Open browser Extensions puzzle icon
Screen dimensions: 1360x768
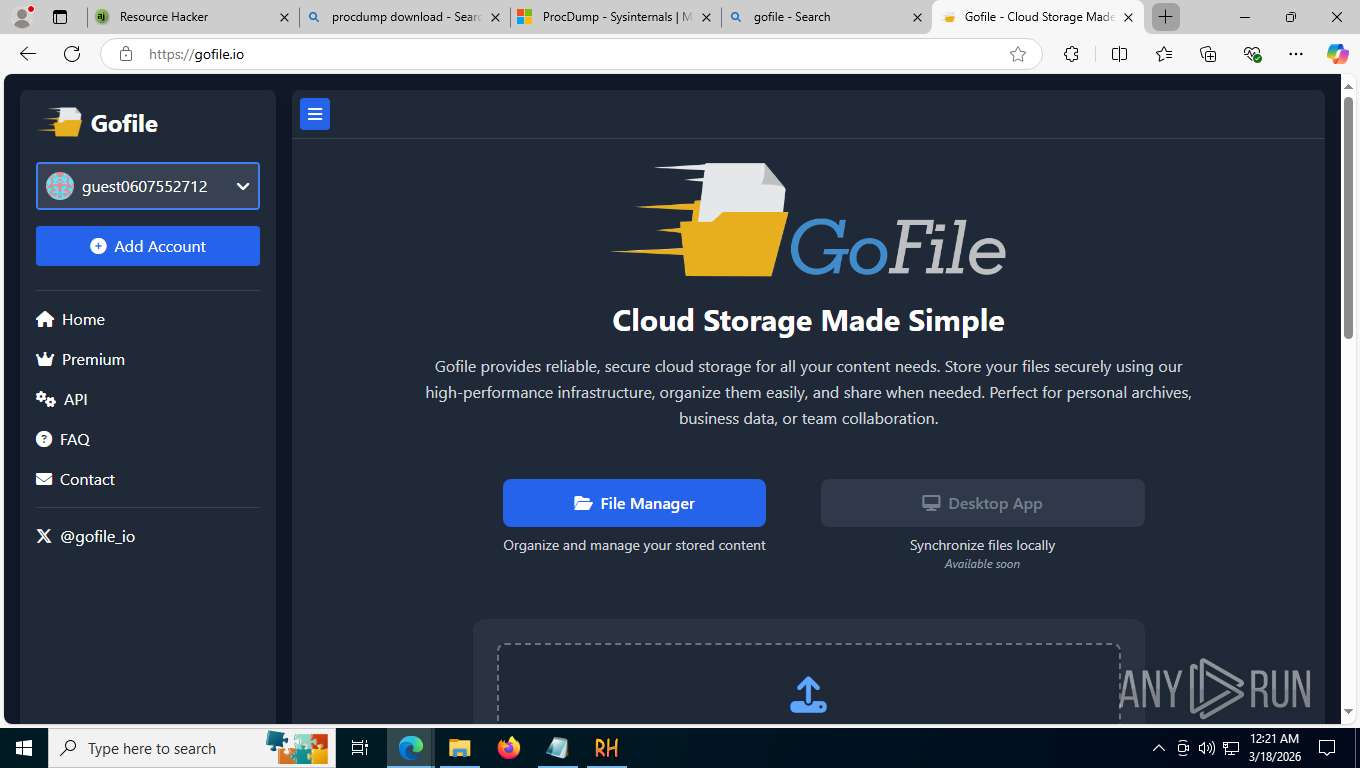pyautogui.click(x=1071, y=54)
